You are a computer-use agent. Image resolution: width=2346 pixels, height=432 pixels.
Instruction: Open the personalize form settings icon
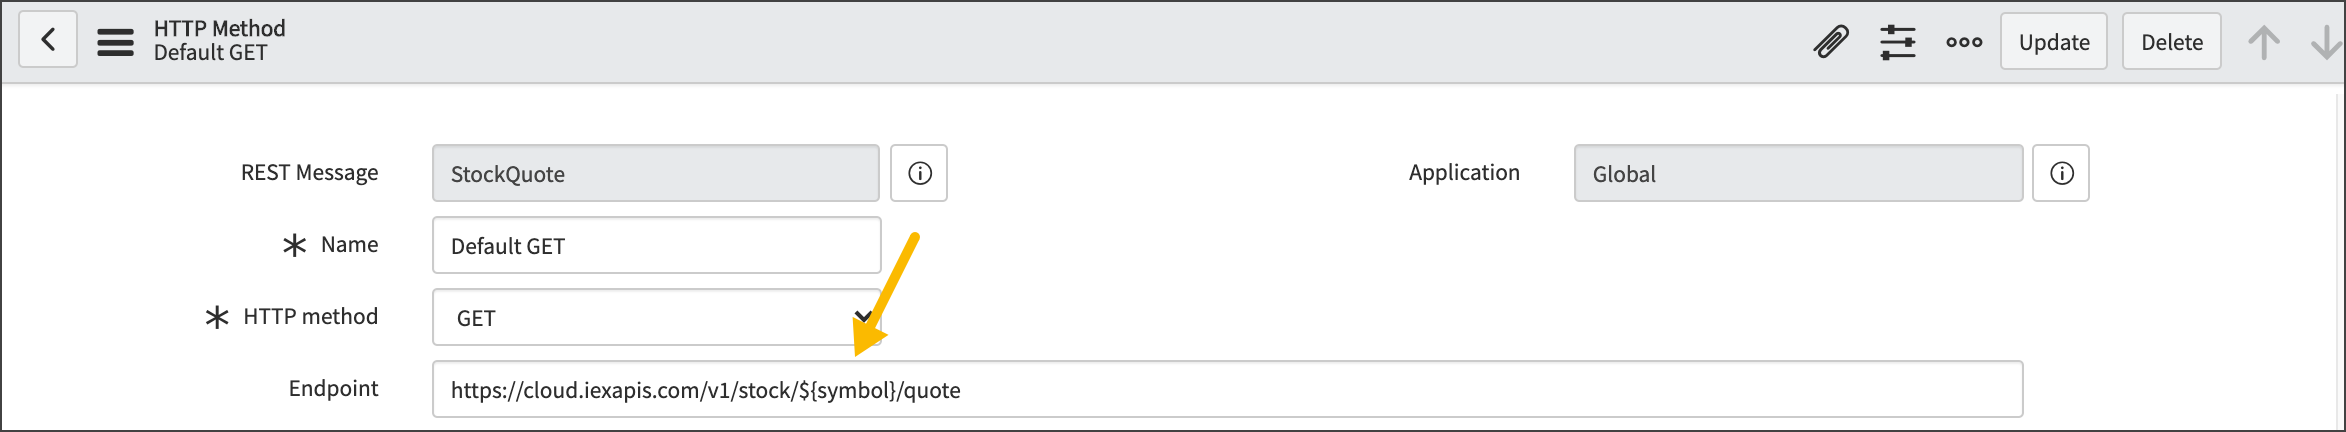(1897, 42)
